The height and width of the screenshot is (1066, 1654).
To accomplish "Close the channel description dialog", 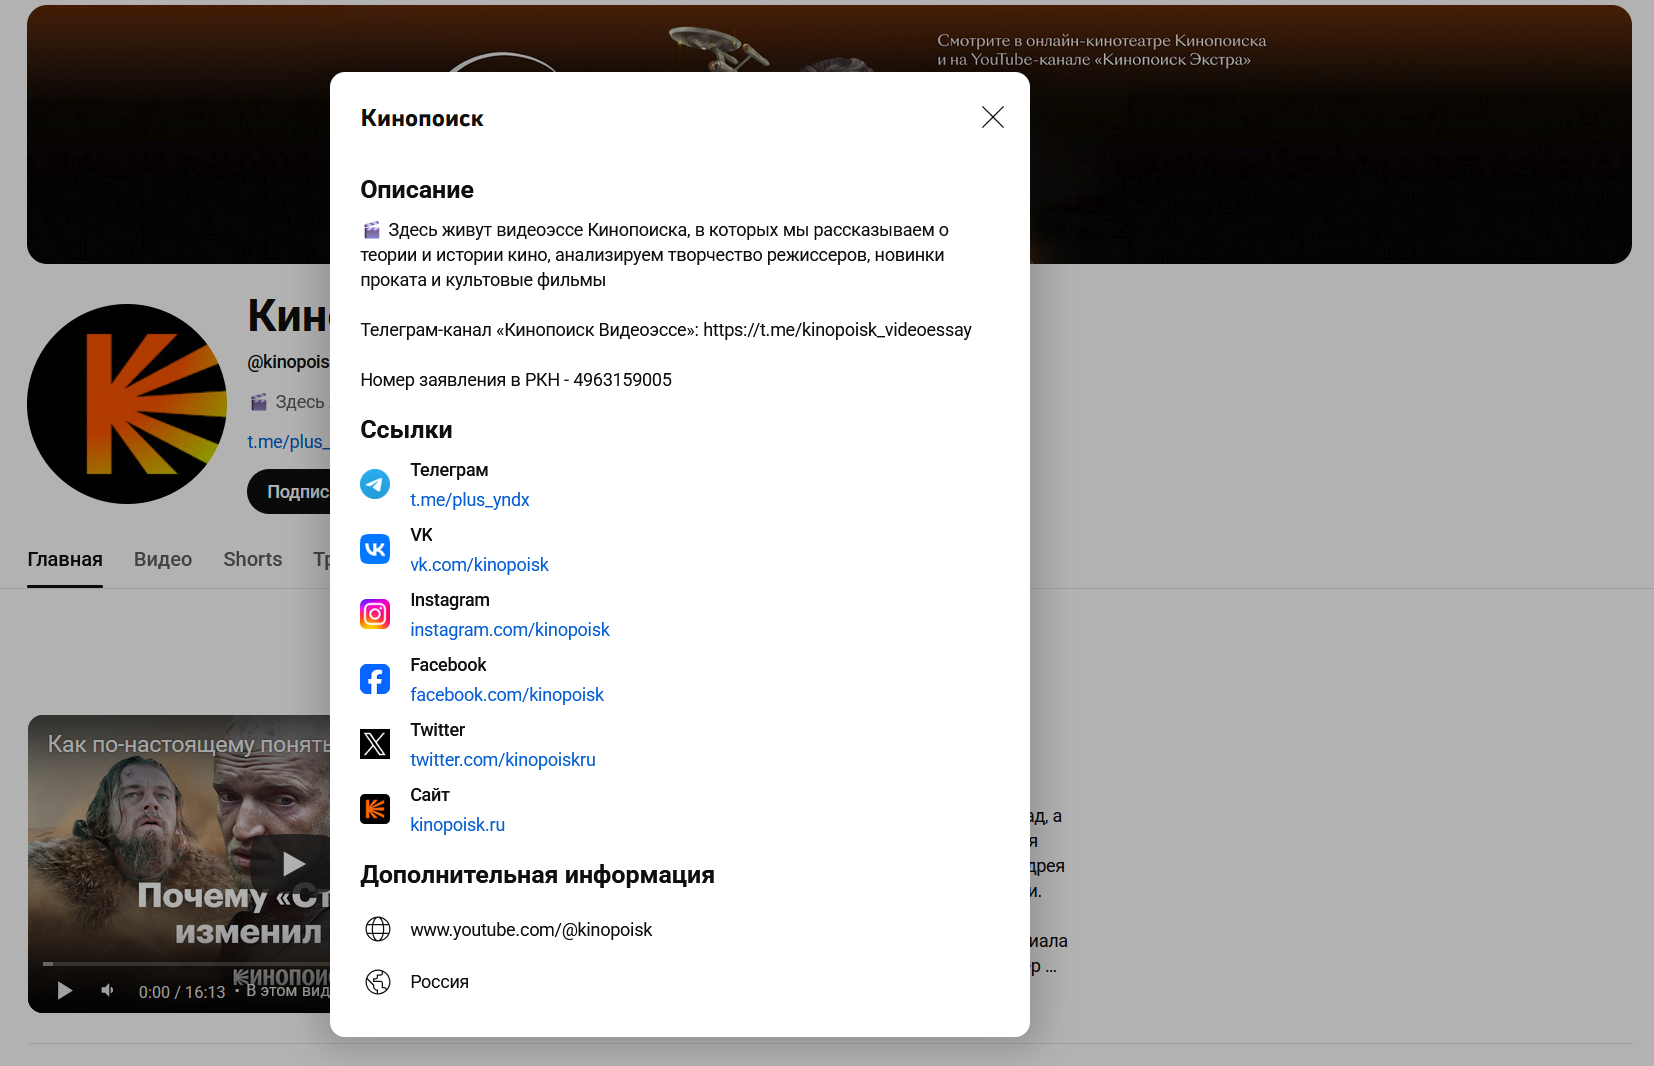I will pos(992,117).
